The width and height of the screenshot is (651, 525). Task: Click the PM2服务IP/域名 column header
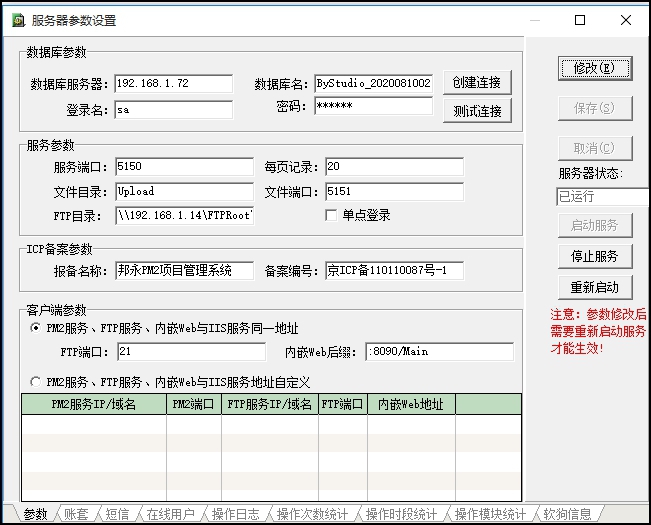pyautogui.click(x=94, y=404)
